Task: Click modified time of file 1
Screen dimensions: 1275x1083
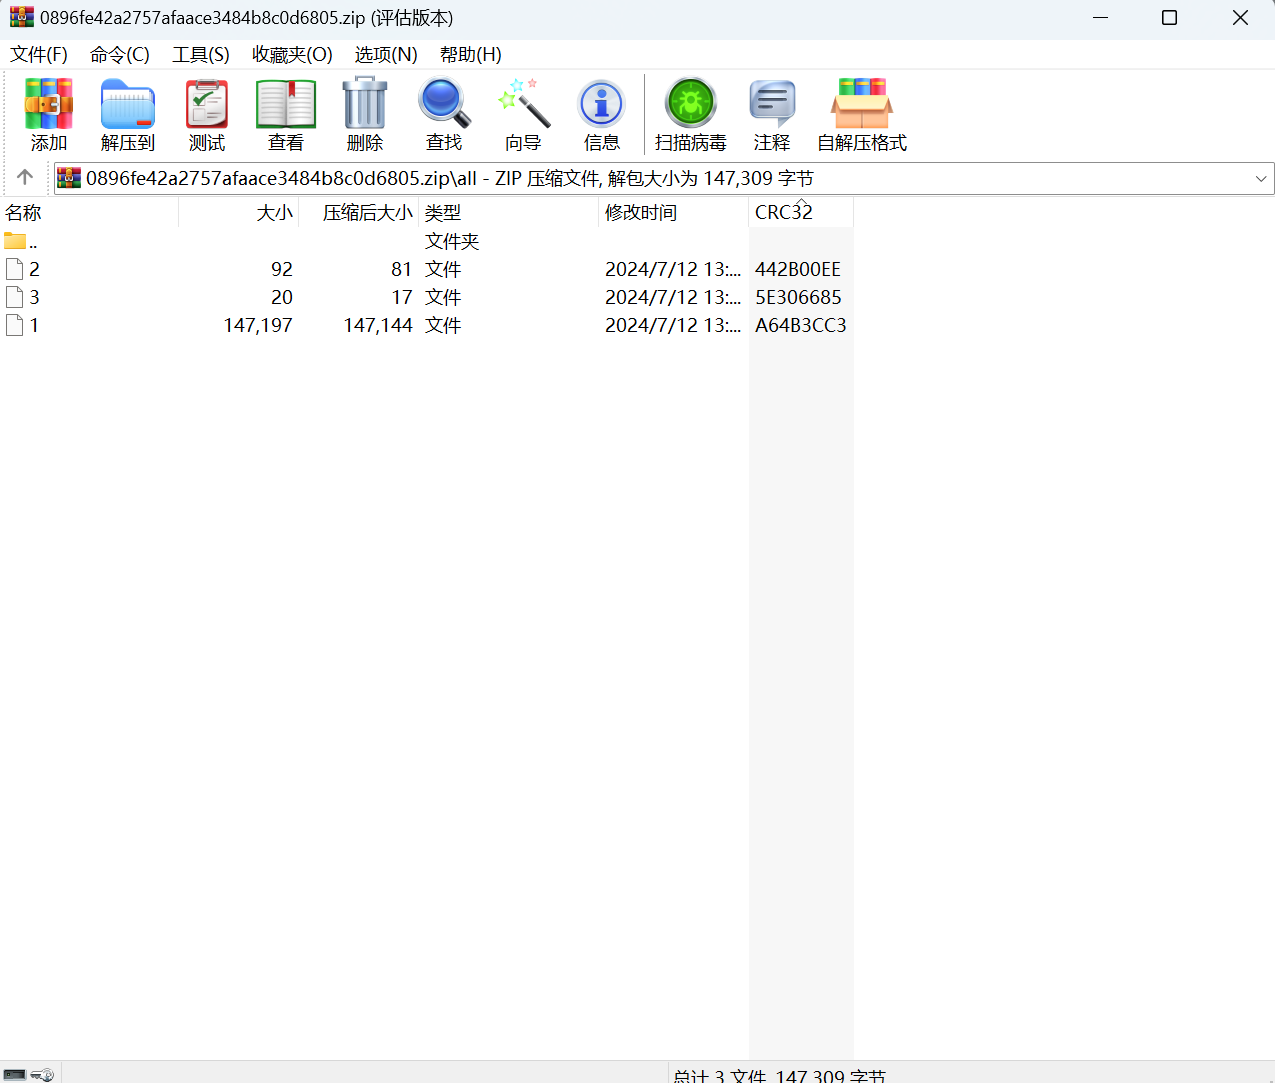Action: click(x=673, y=325)
